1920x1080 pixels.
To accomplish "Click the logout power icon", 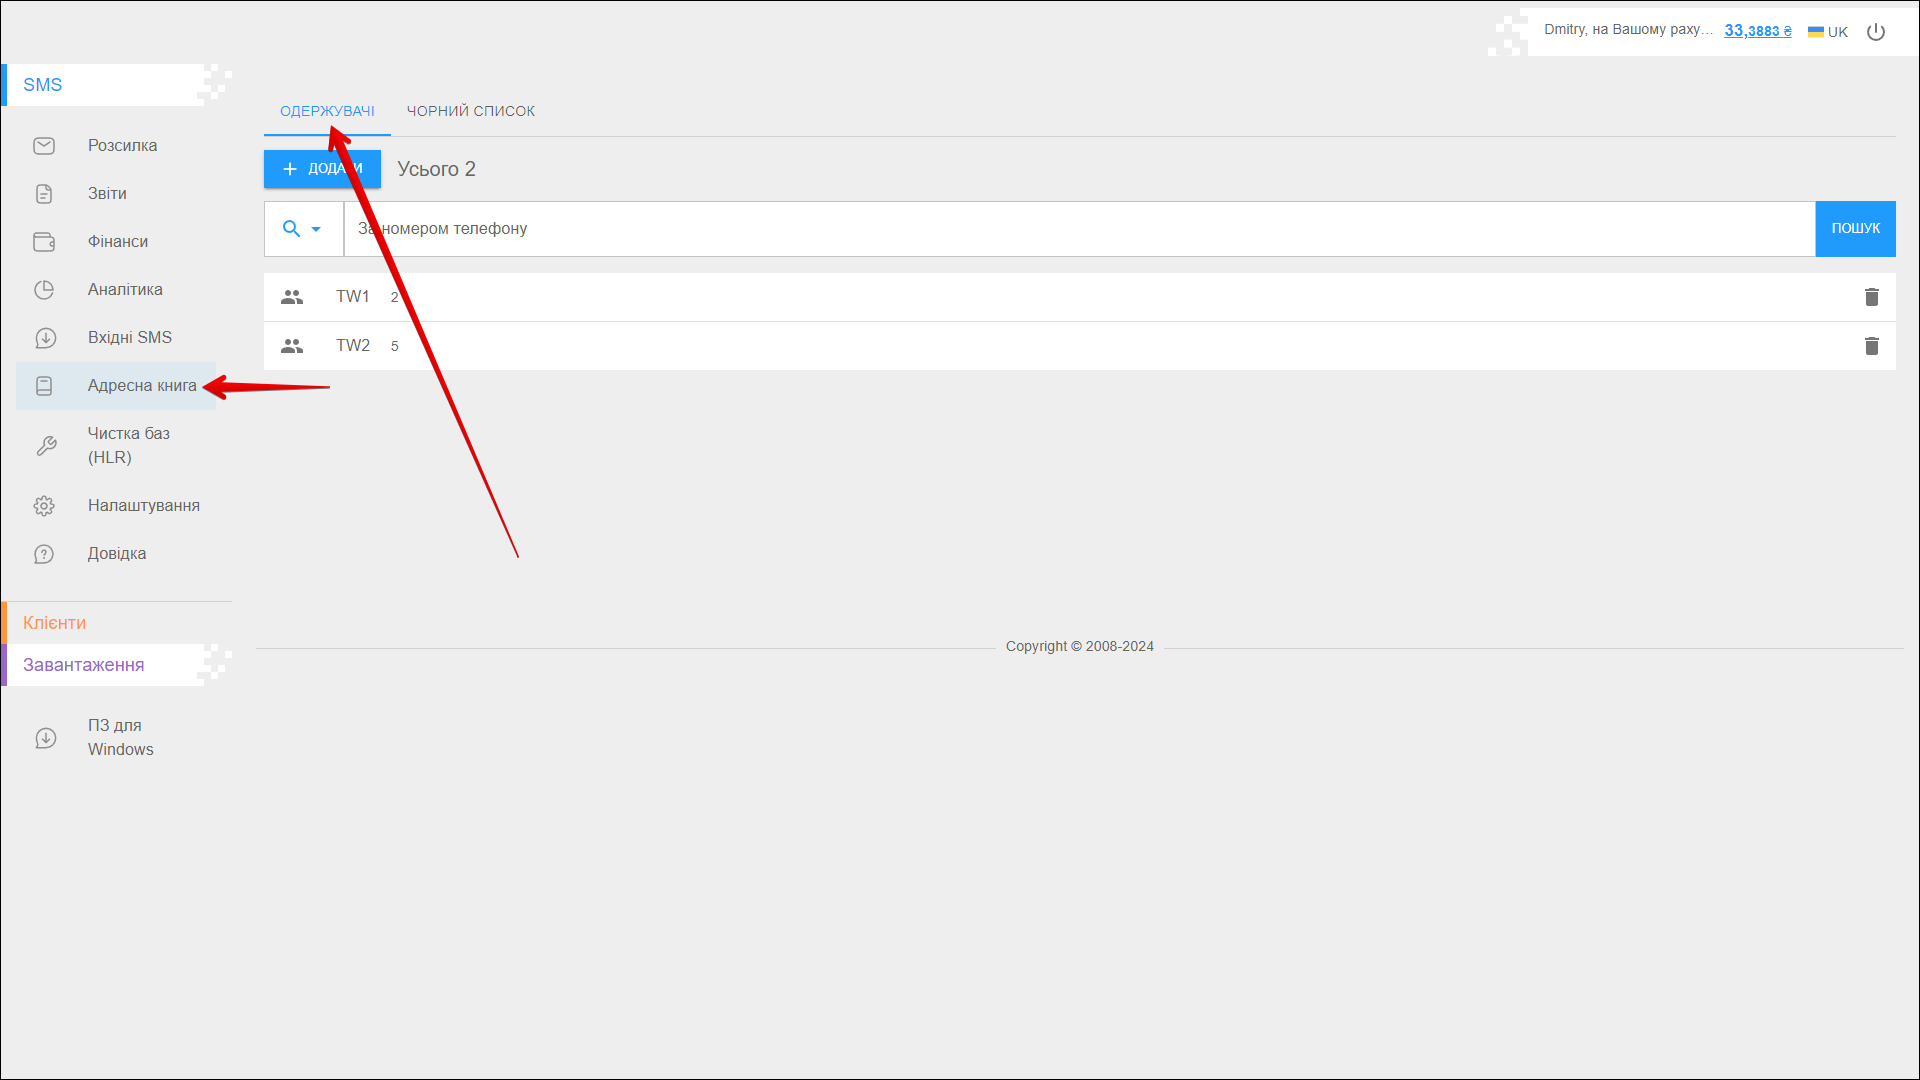I will [1876, 32].
